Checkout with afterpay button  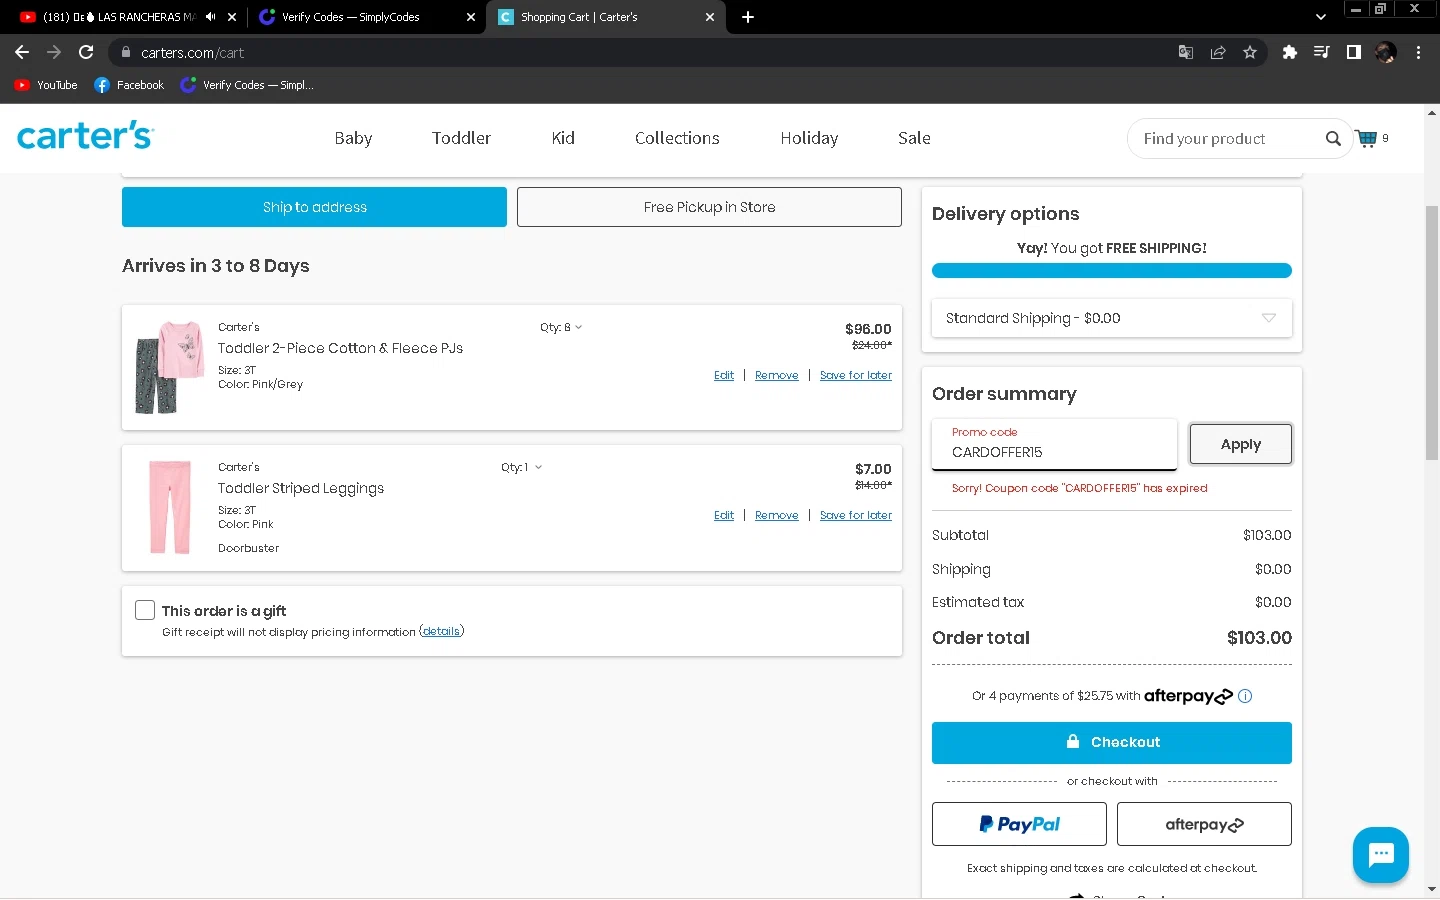(1204, 824)
